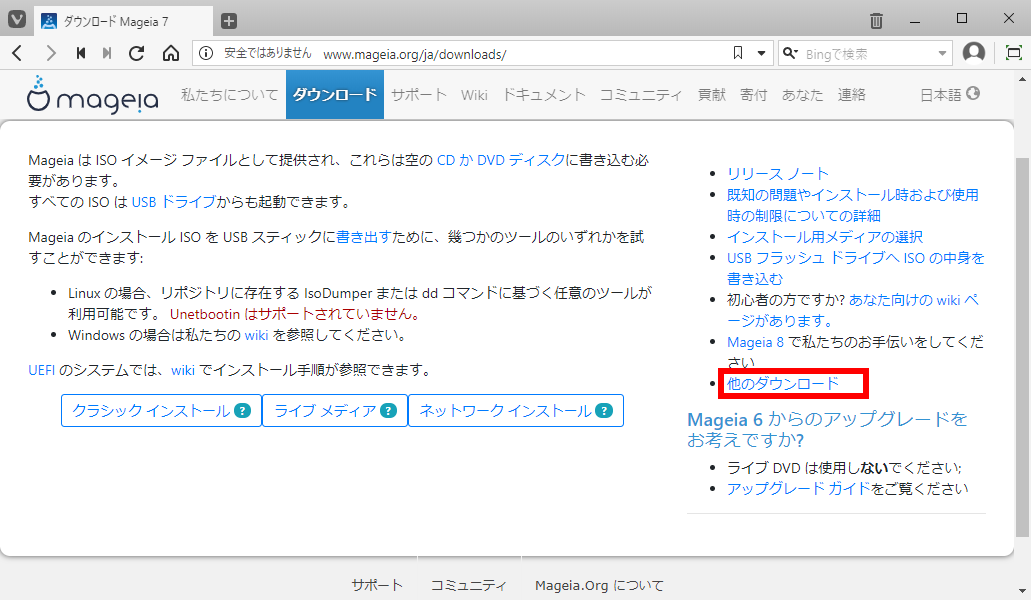This screenshot has height=600, width=1031.
Task: Open インストール用メディアの選択 link
Action: point(825,237)
